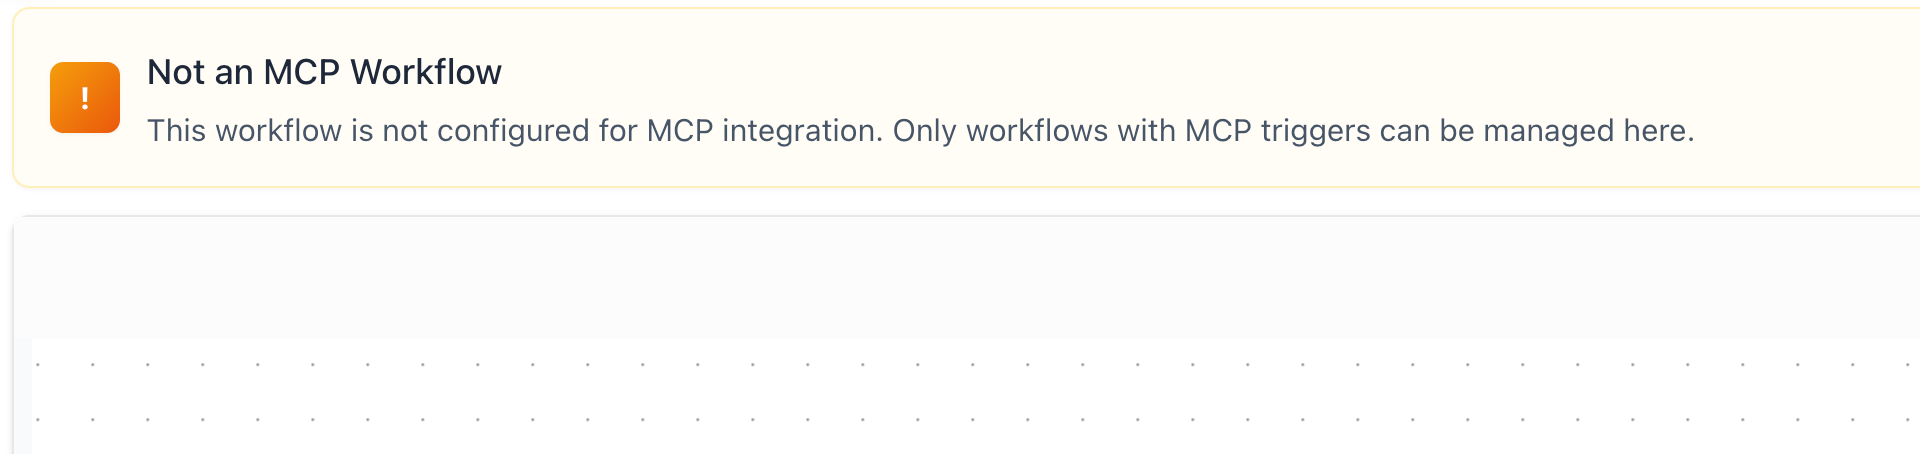1920x454 pixels.
Task: Select the "Not an MCP Workflow" heading
Action: click(324, 72)
